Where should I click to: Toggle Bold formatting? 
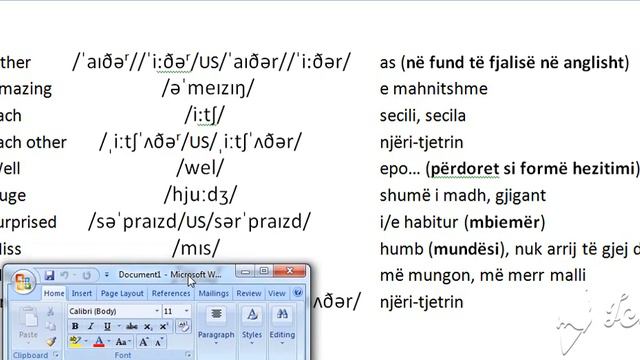tap(75, 326)
